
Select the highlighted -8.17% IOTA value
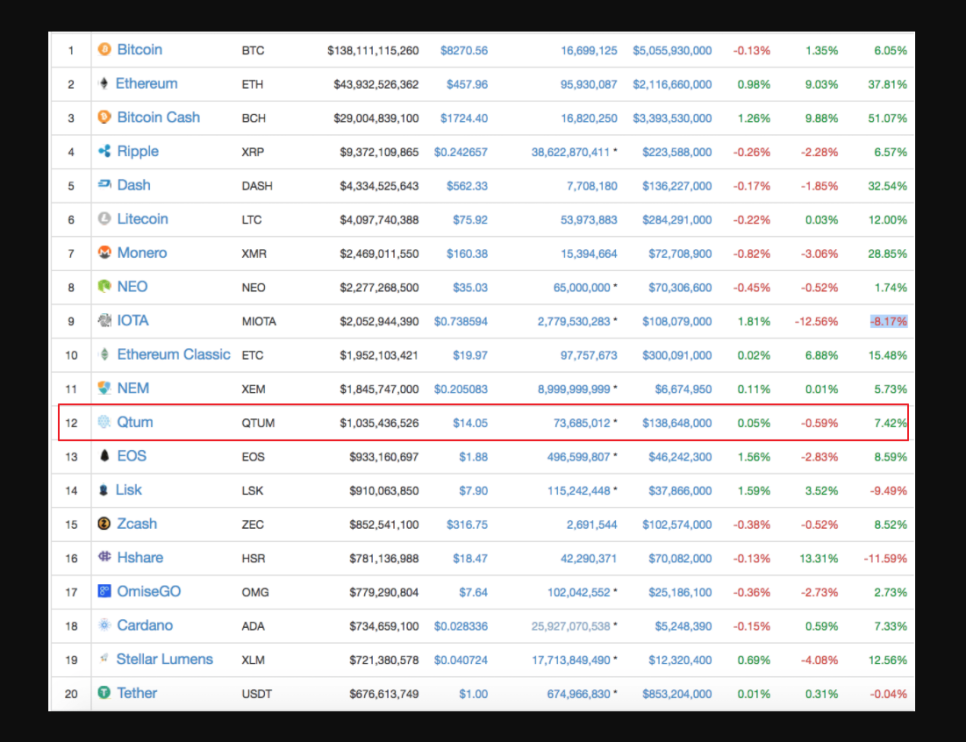tap(888, 322)
